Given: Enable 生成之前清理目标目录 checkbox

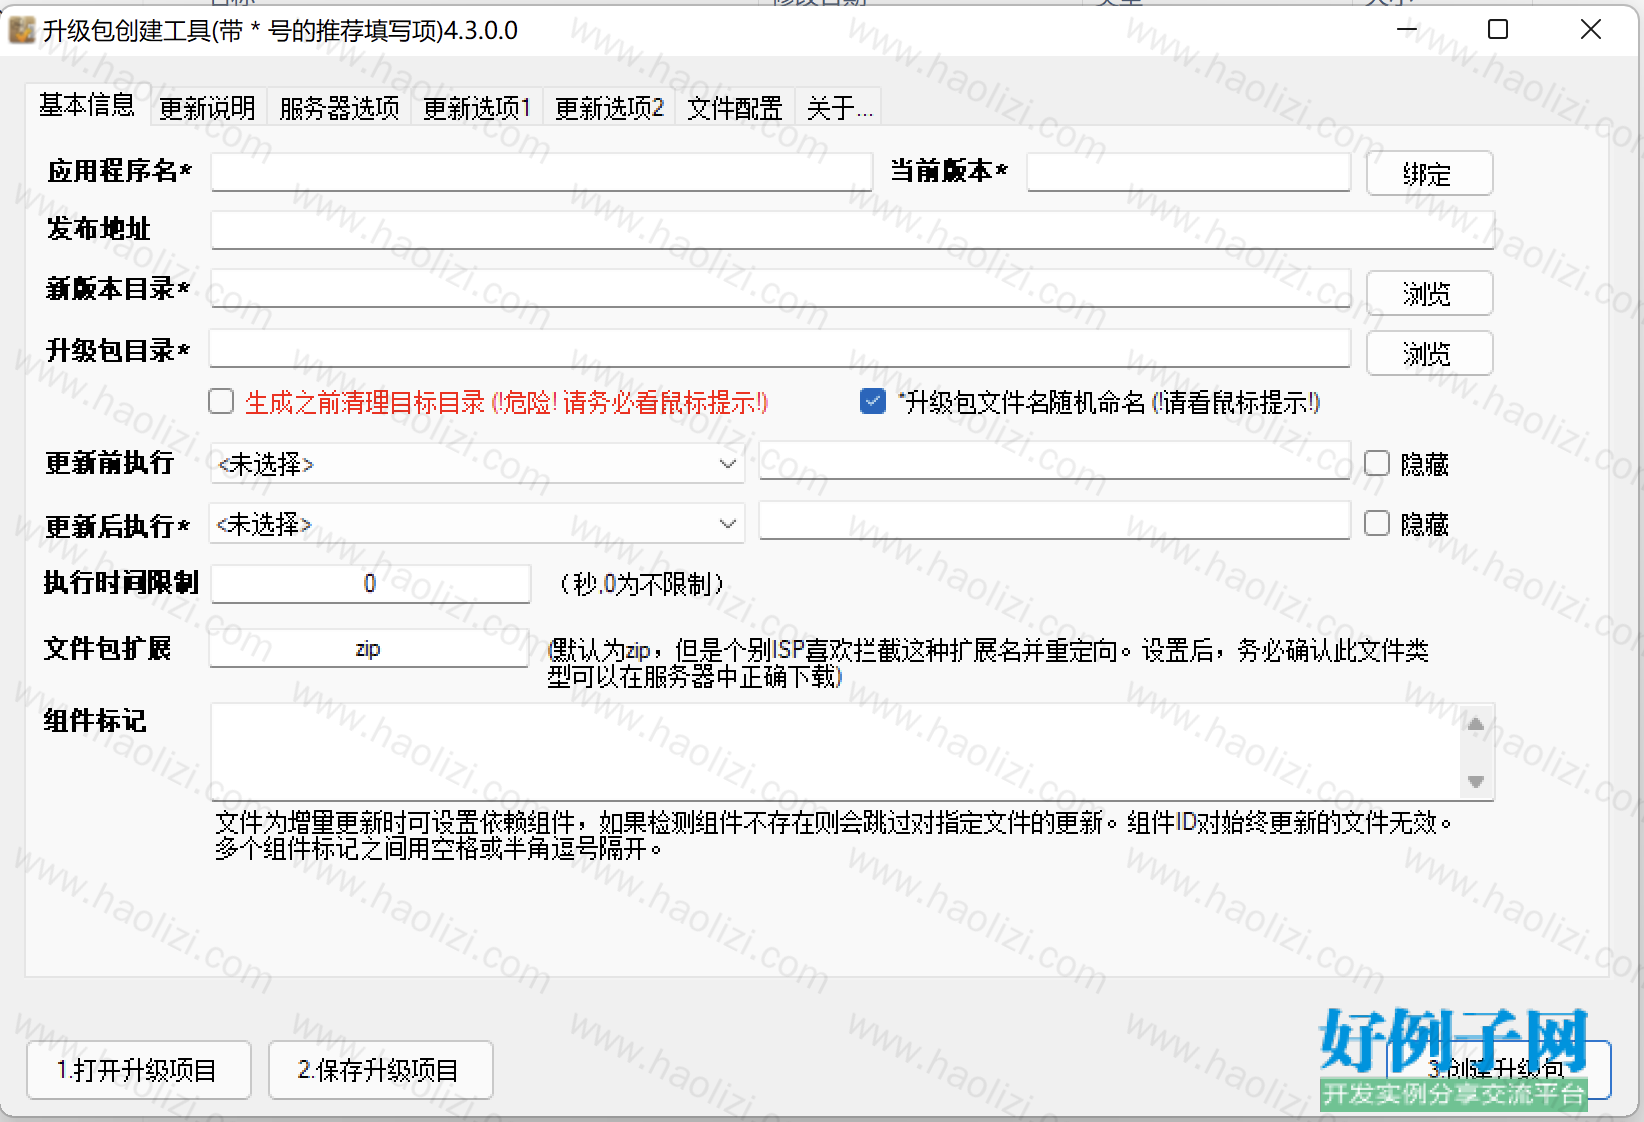Looking at the screenshot, I should point(221,402).
